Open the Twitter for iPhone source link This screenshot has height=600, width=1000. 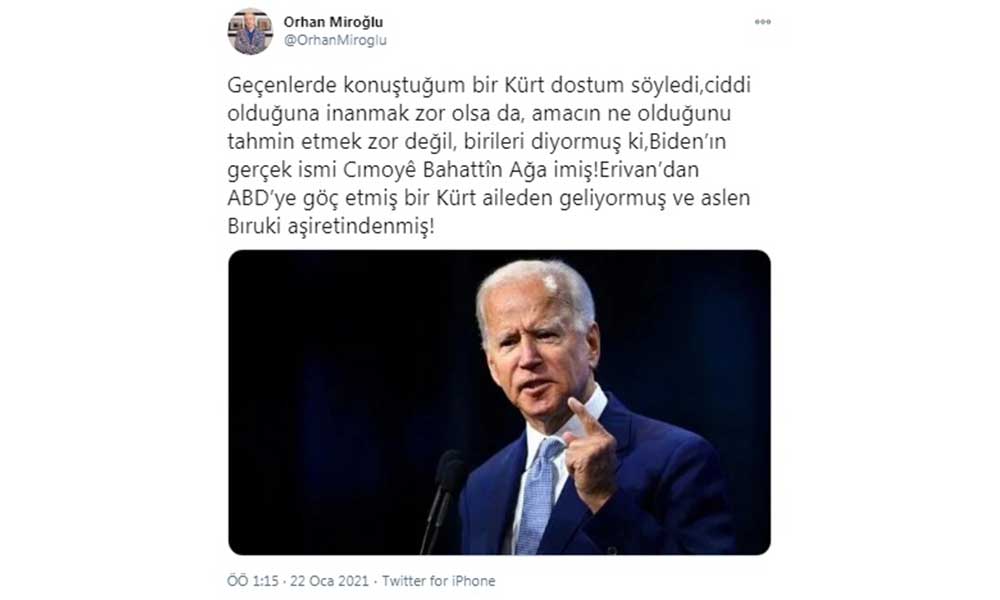(438, 581)
